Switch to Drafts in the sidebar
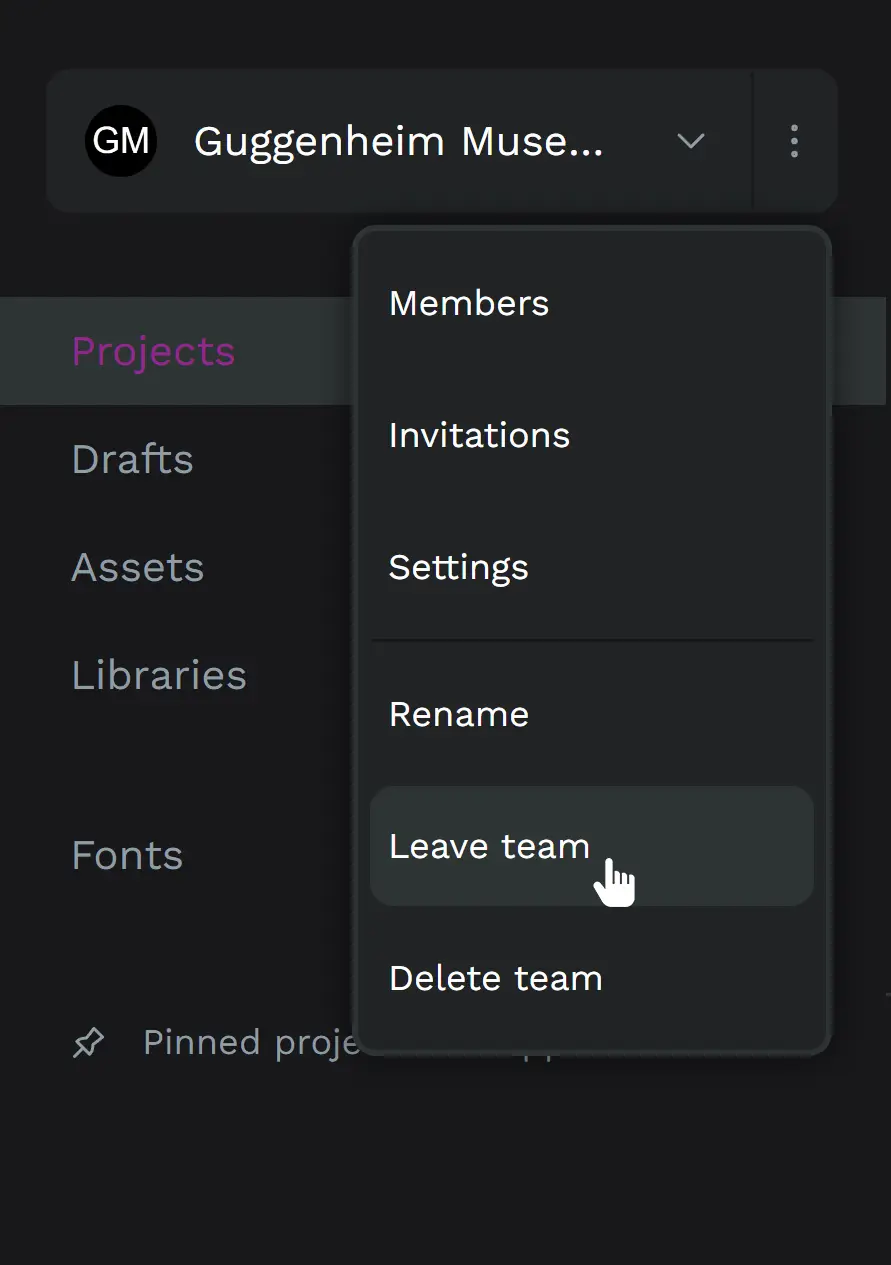 pyautogui.click(x=132, y=459)
